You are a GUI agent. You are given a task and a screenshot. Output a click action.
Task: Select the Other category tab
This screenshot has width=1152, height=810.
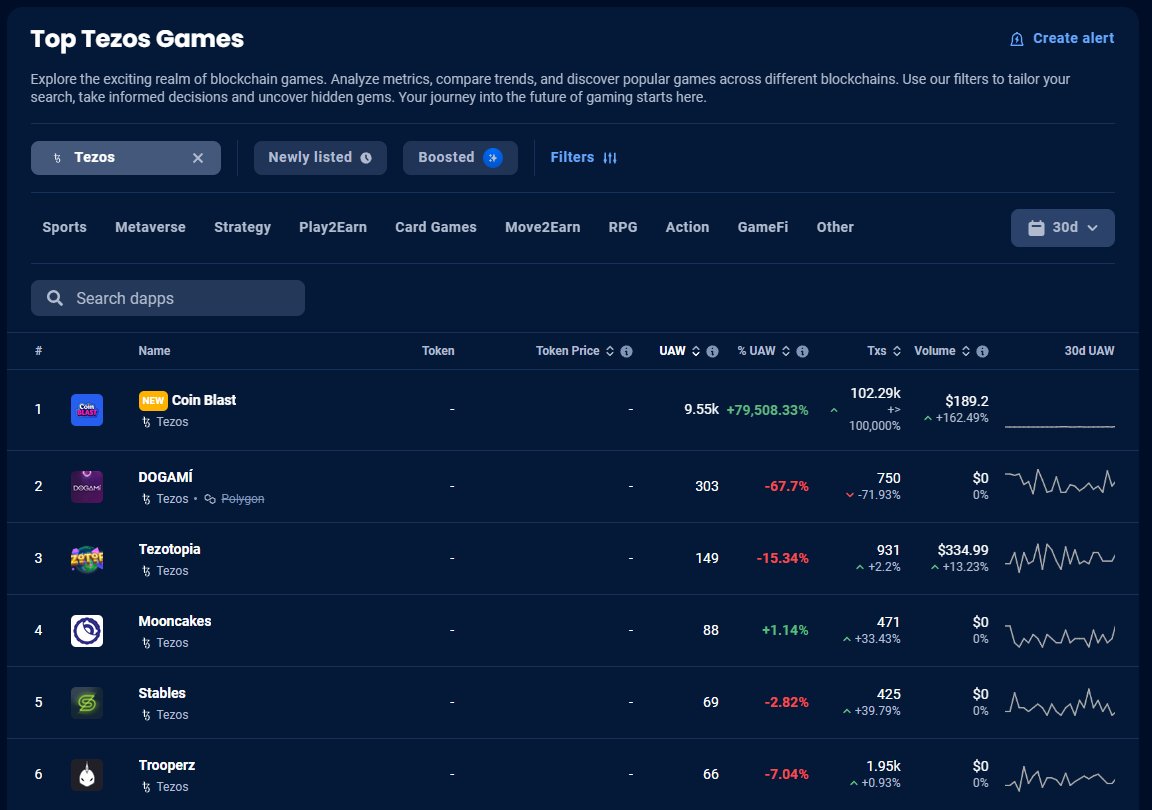pos(835,227)
